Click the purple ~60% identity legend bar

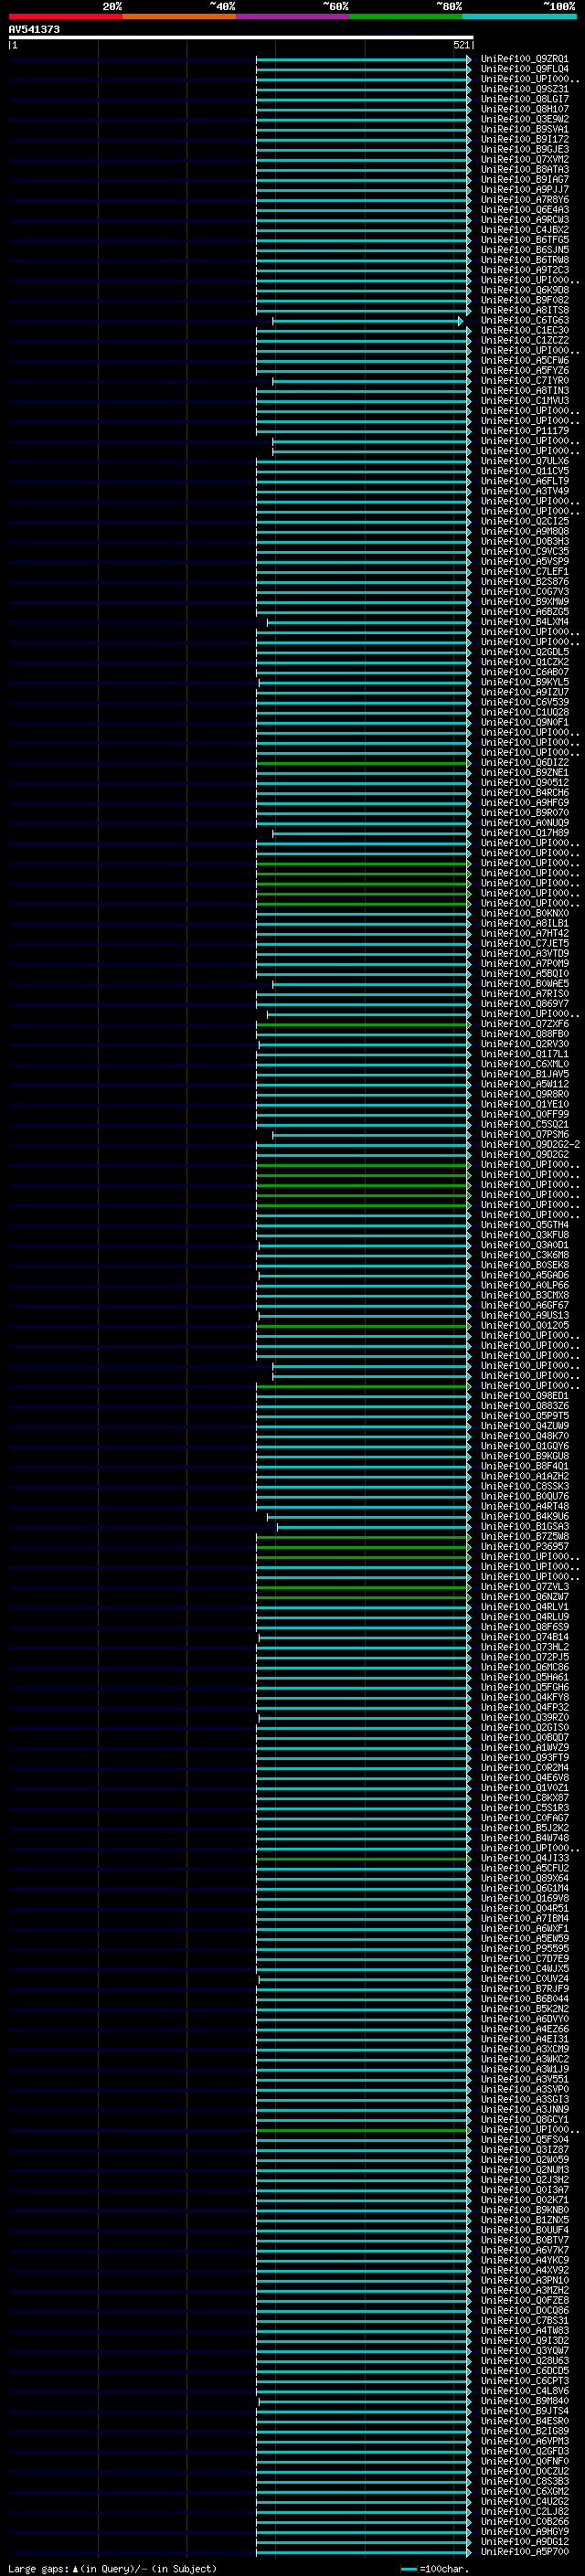point(292,16)
